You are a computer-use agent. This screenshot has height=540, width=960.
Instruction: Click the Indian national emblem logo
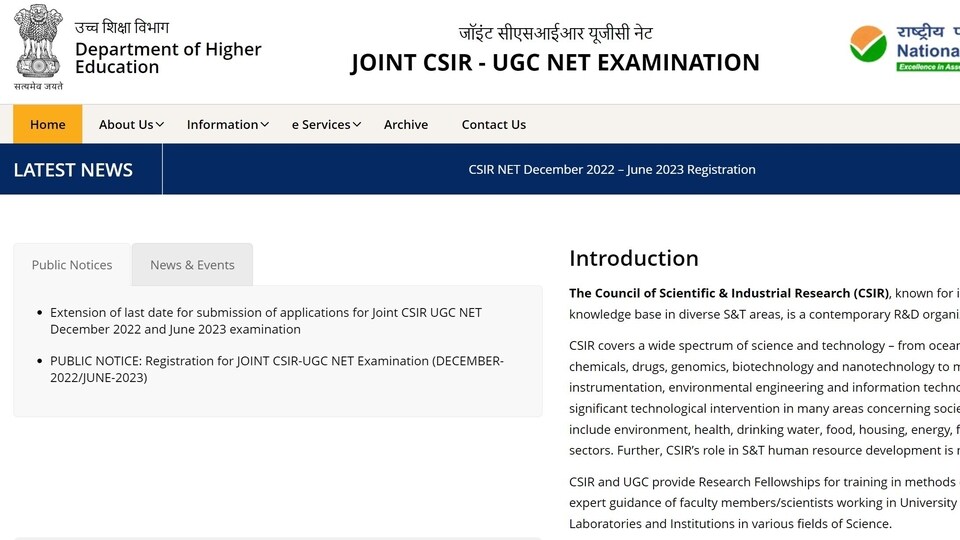coord(38,48)
